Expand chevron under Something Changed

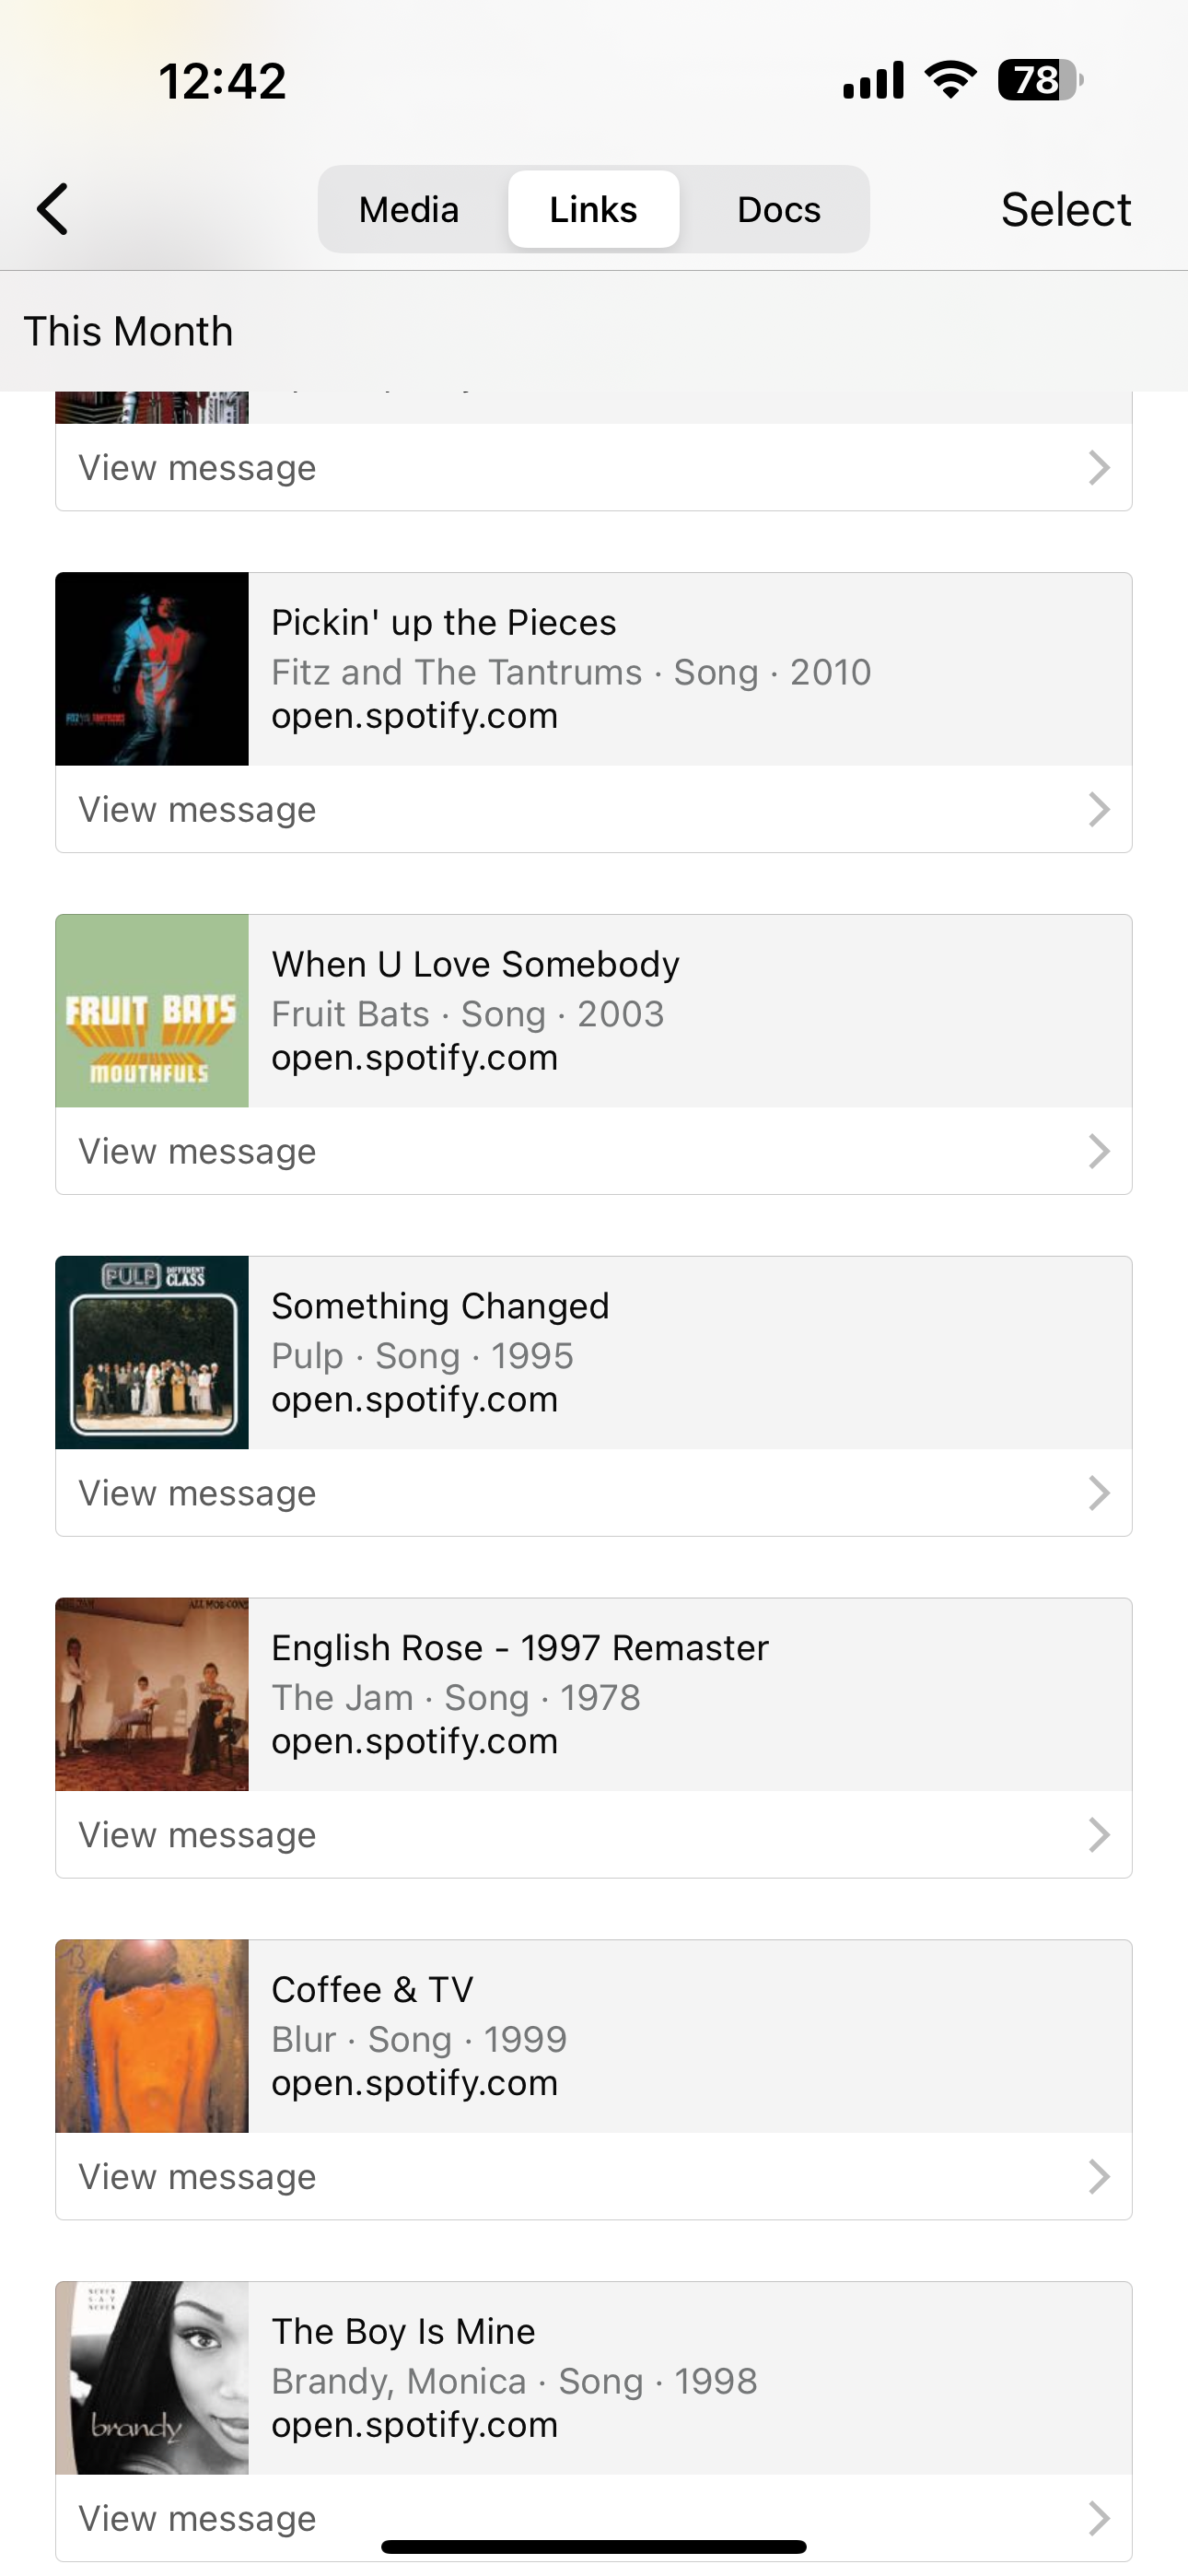pos(1099,1494)
